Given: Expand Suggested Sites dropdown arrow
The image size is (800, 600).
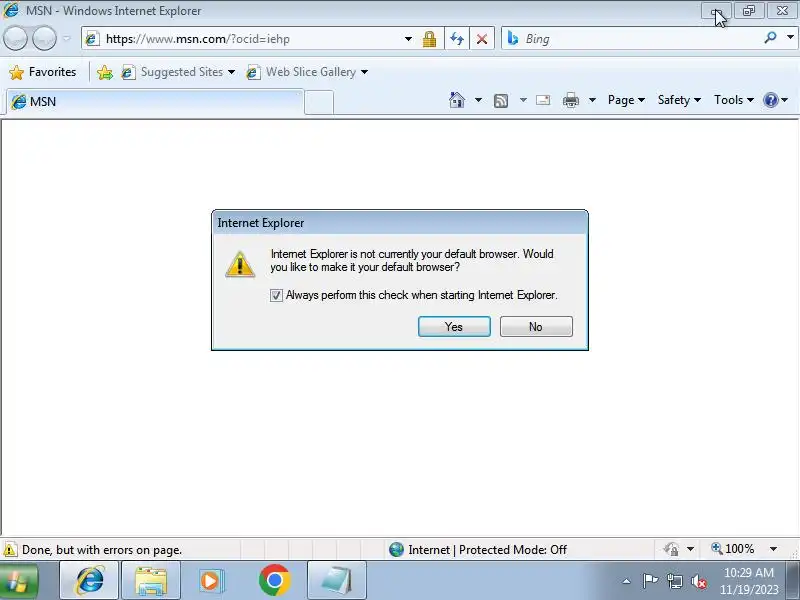Looking at the screenshot, I should tap(231, 72).
